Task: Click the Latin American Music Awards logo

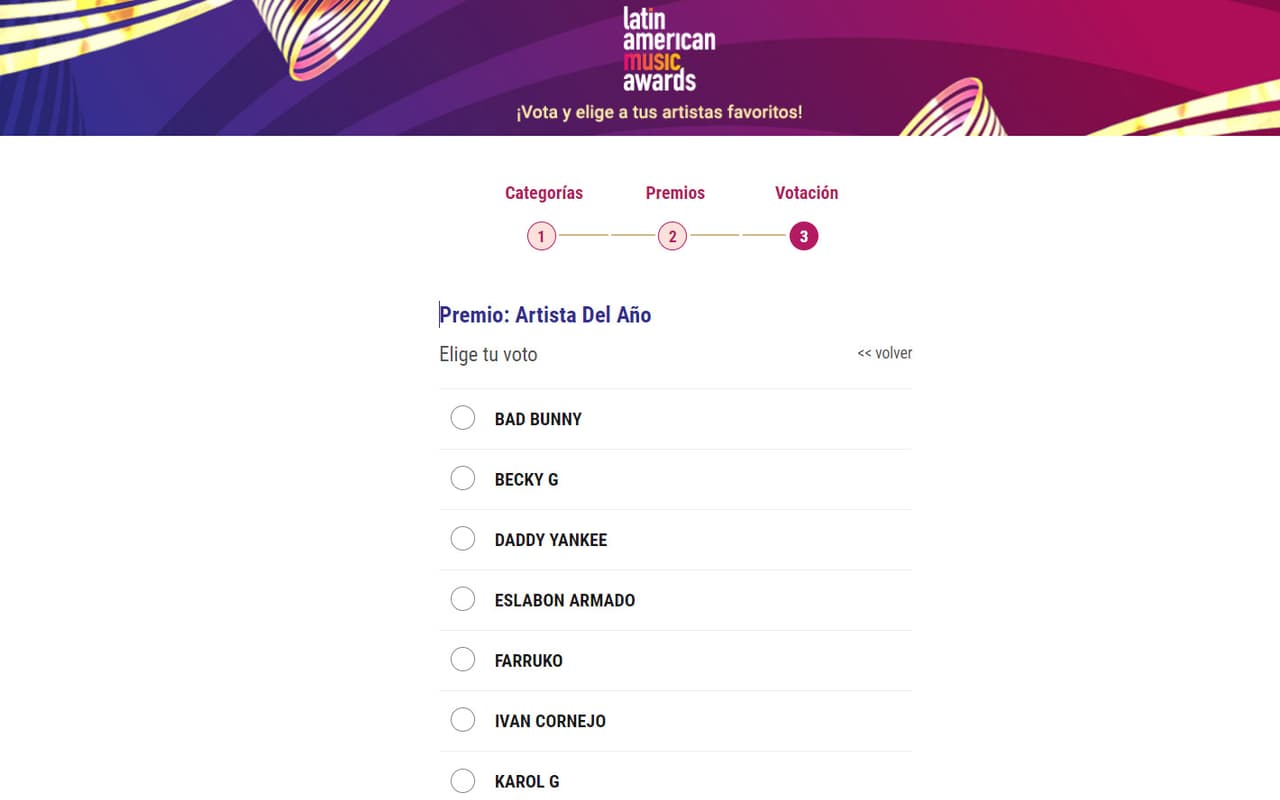Action: point(669,49)
